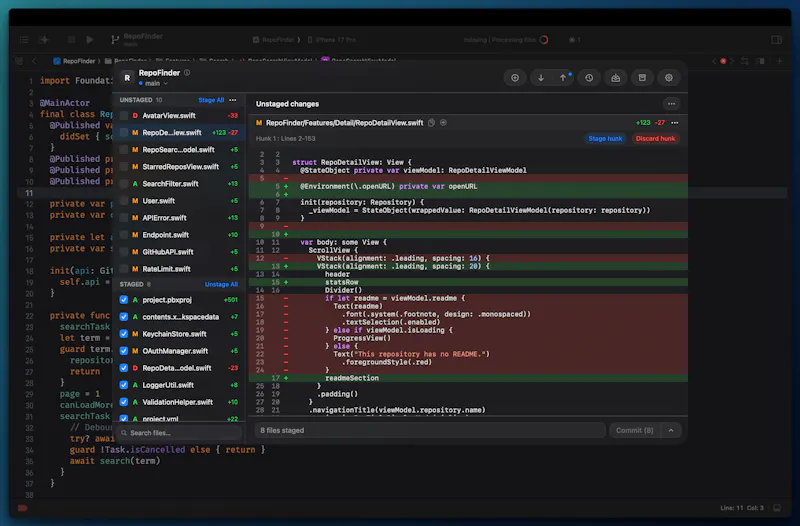
Task: Open more options next to Stage All
Action: click(233, 100)
